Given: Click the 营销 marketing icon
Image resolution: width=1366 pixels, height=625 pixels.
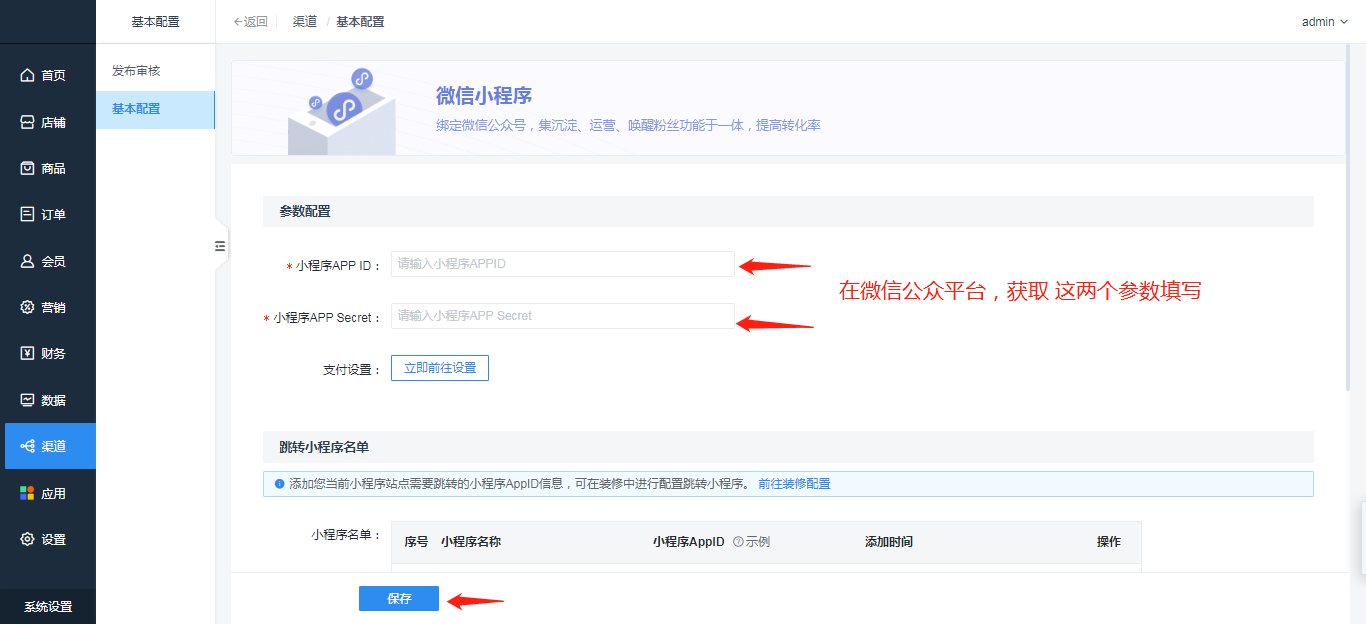Looking at the screenshot, I should tap(28, 307).
